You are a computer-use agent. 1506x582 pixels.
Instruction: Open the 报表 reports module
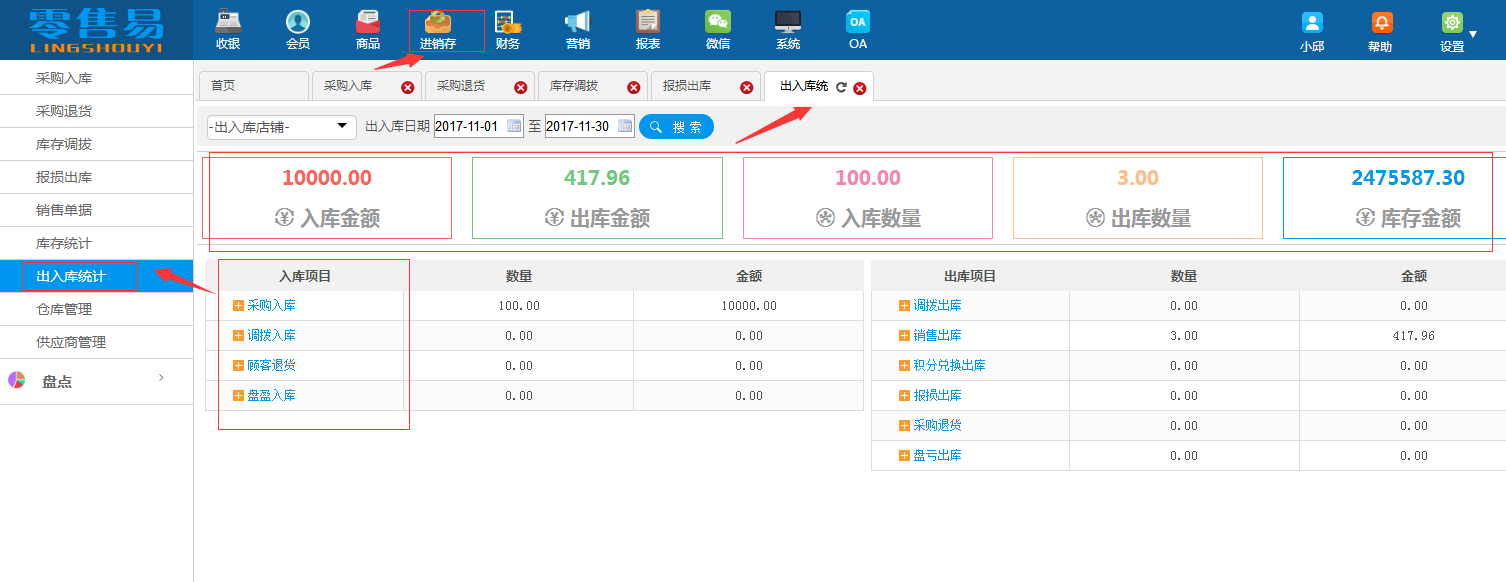(647, 30)
